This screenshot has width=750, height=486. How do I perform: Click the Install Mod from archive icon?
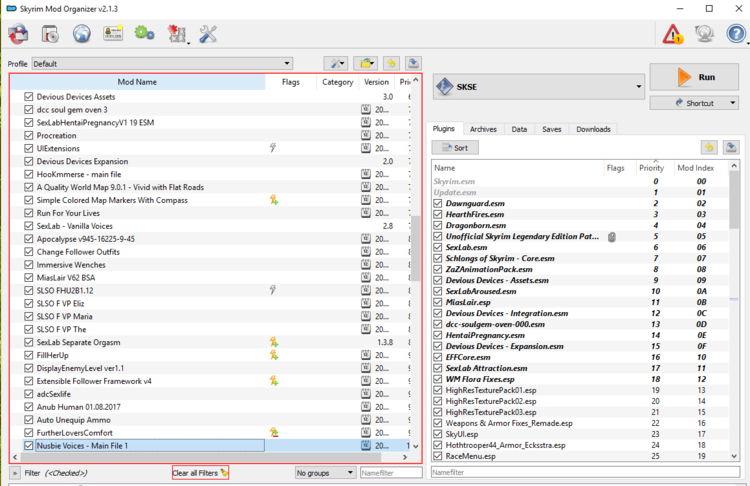coord(18,34)
